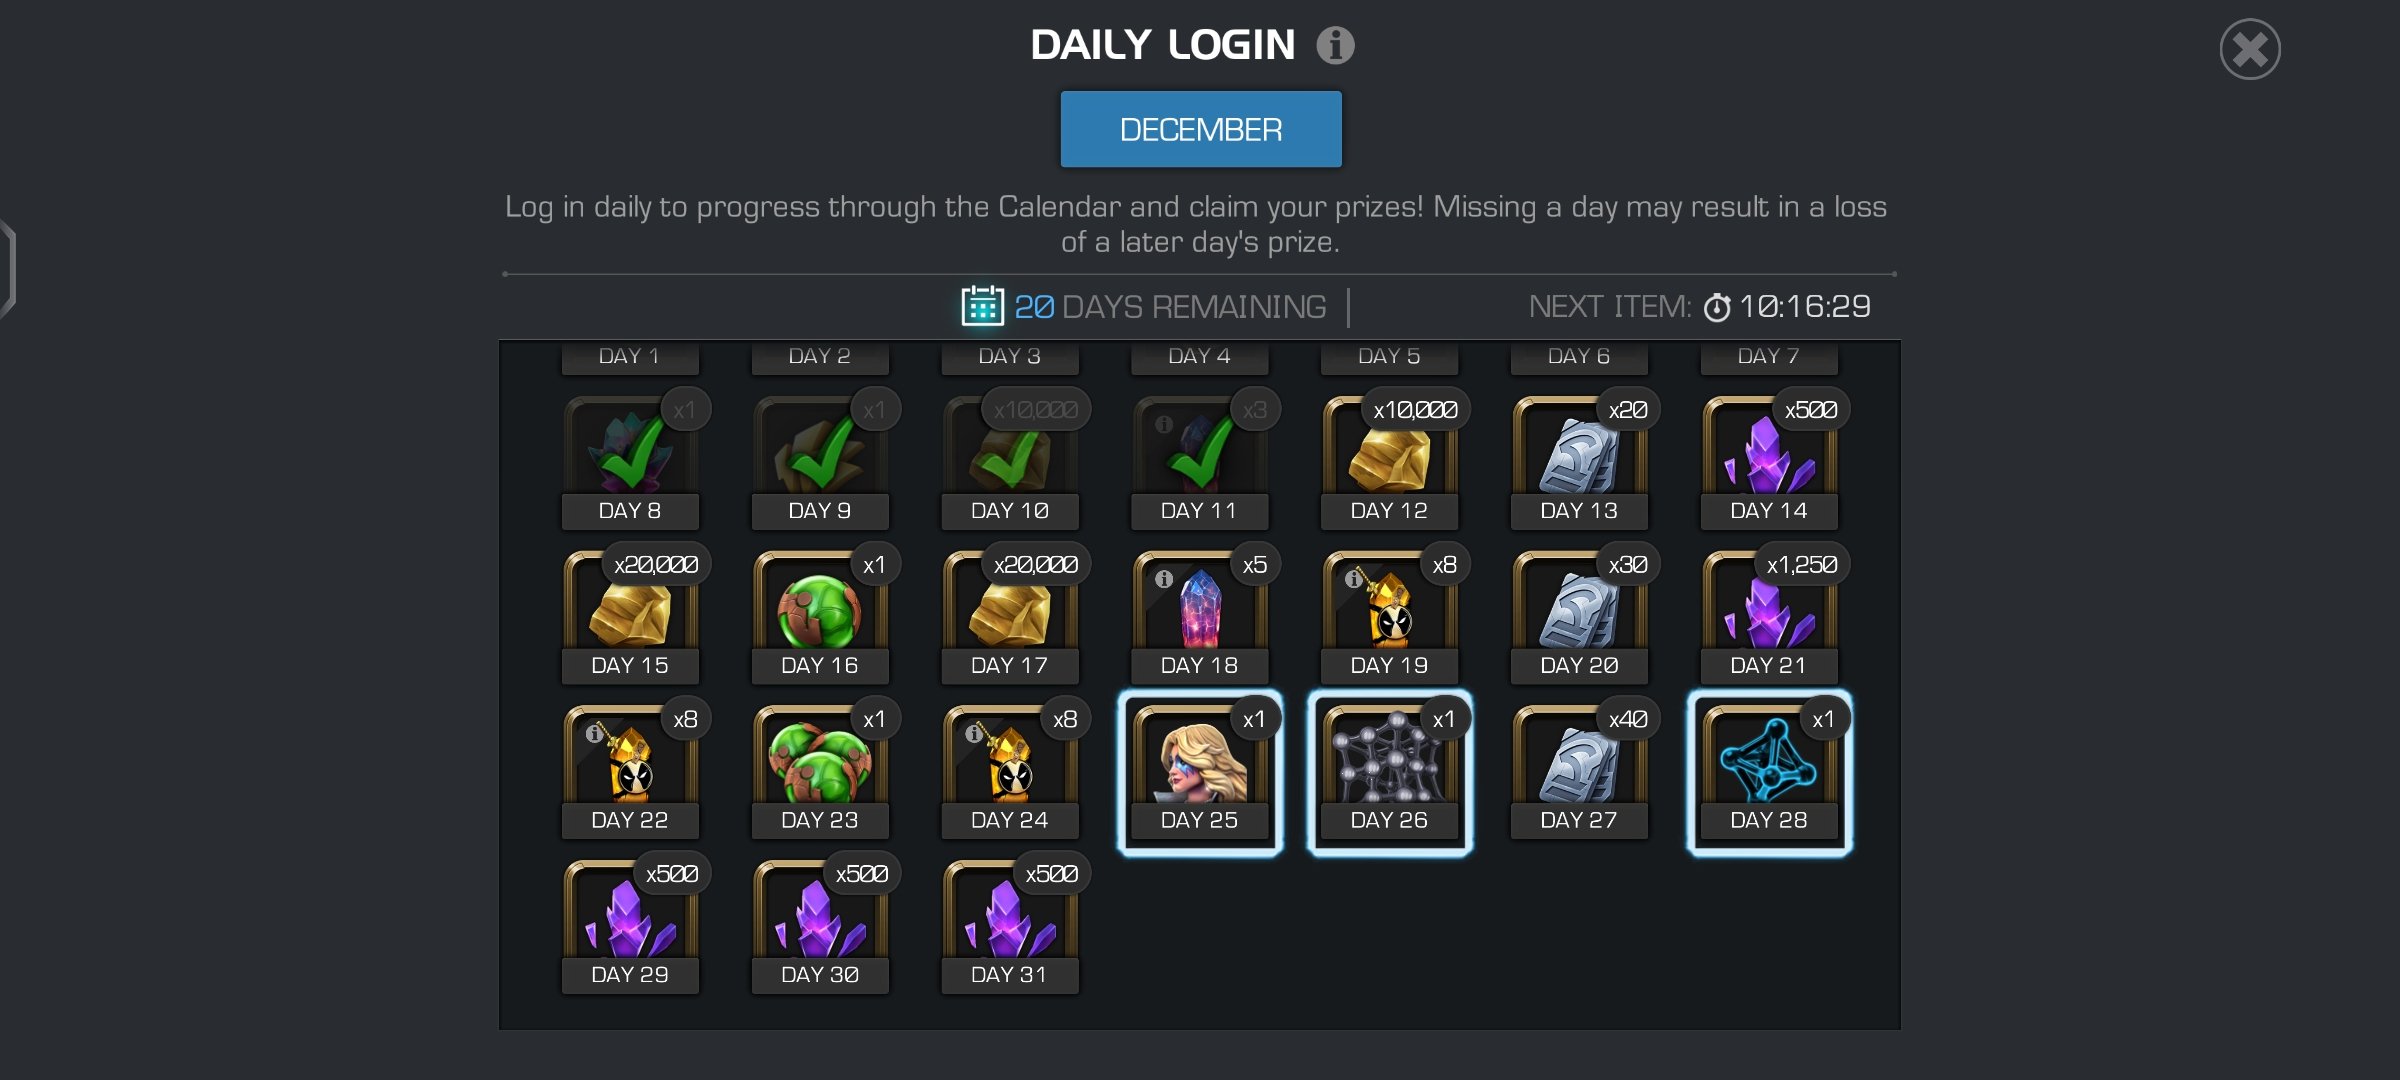2400x1080 pixels.
Task: Open info on the Day 19 potion
Action: pos(1353,579)
